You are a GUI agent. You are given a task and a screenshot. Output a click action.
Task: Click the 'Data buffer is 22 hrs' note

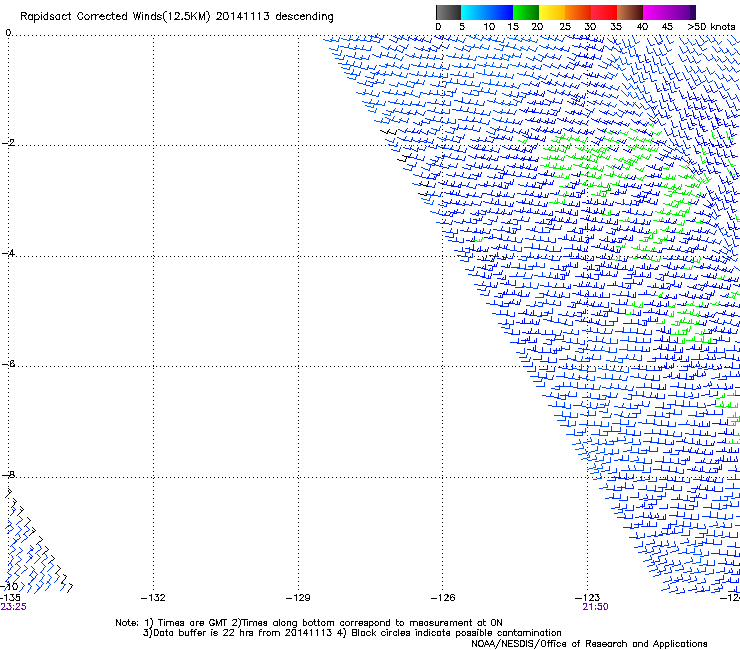pyautogui.click(x=352, y=633)
